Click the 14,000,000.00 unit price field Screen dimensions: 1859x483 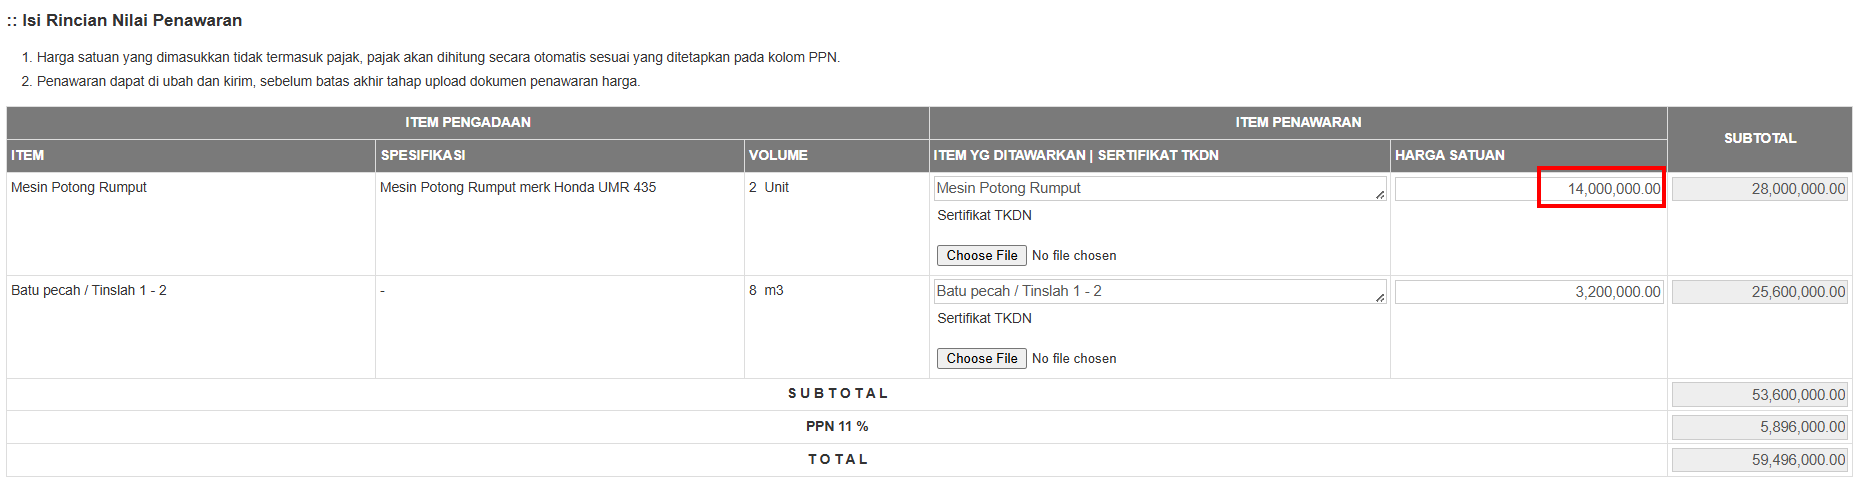click(x=1529, y=188)
